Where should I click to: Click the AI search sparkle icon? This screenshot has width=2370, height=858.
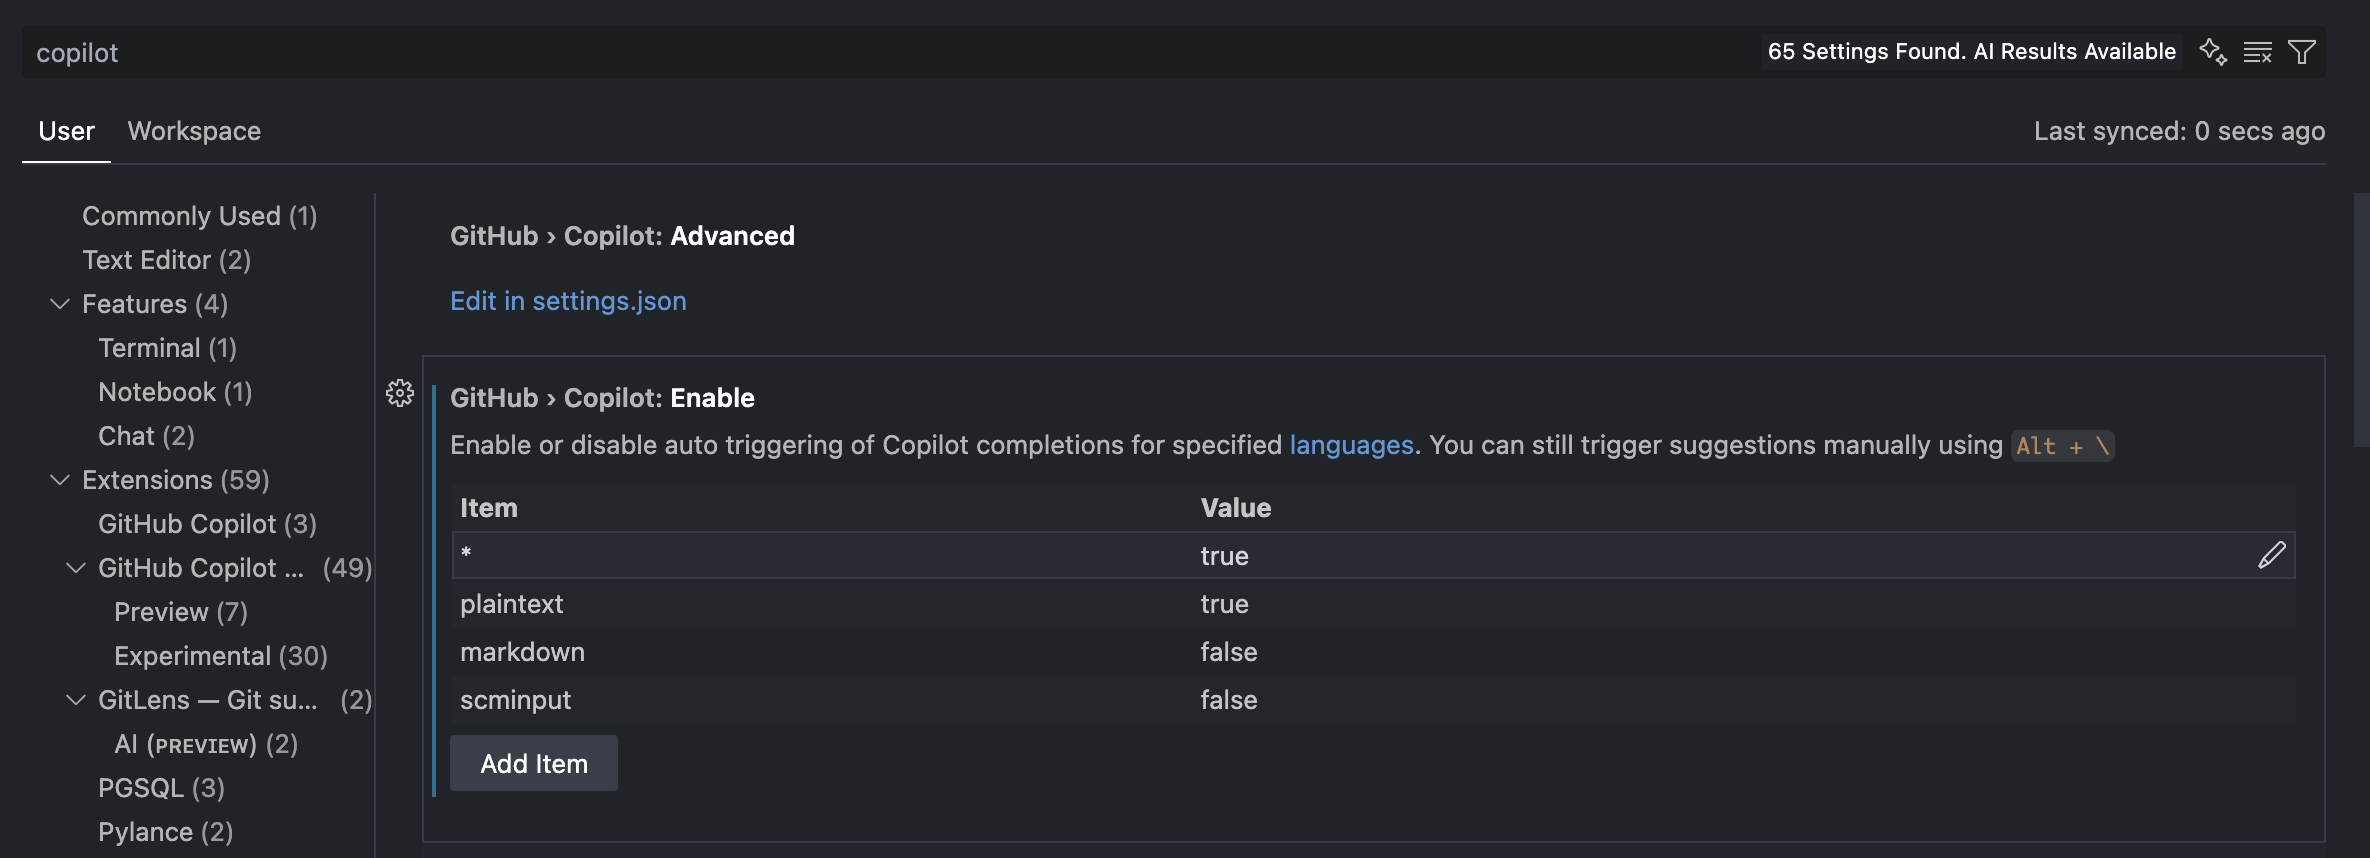point(2213,51)
